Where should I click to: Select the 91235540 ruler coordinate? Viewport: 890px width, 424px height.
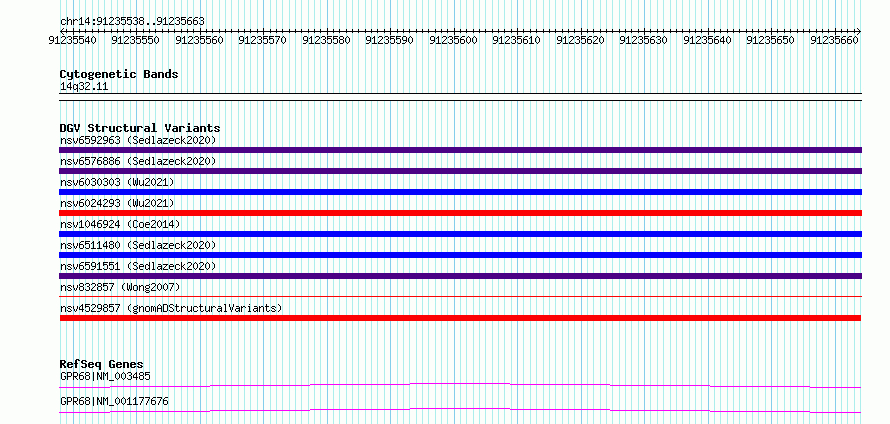click(x=72, y=40)
